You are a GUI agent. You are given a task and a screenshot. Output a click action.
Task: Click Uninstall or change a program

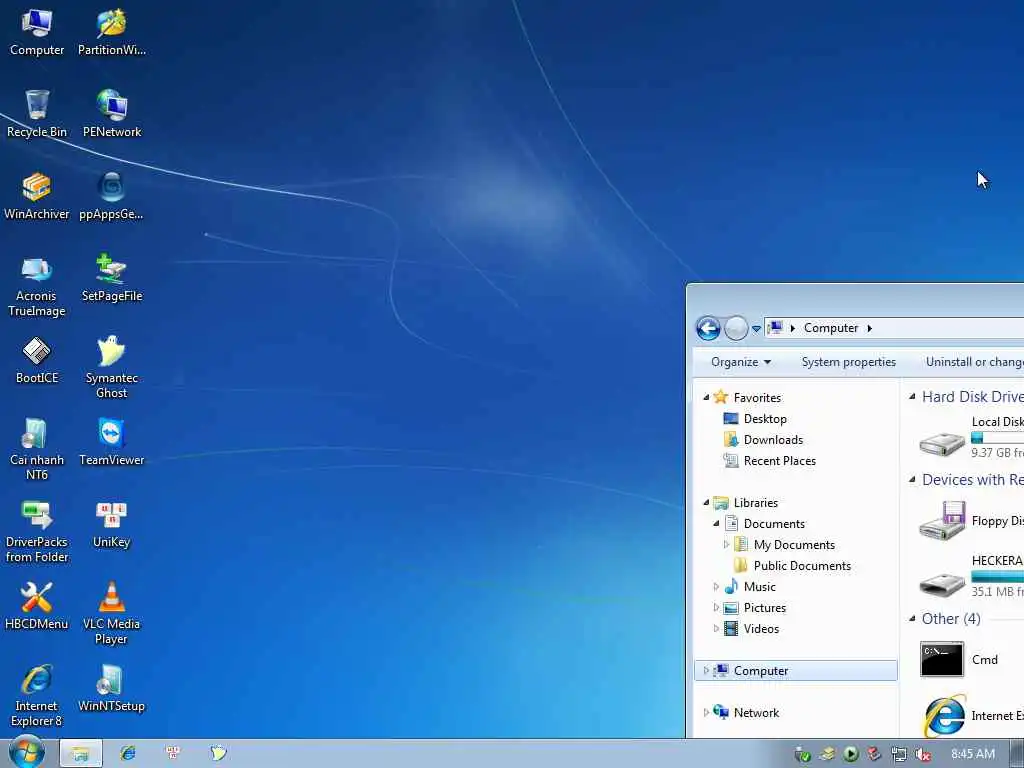coord(974,362)
